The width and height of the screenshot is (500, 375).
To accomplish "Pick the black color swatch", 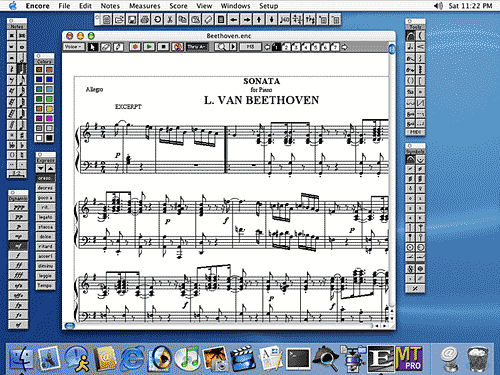I will 49,138.
